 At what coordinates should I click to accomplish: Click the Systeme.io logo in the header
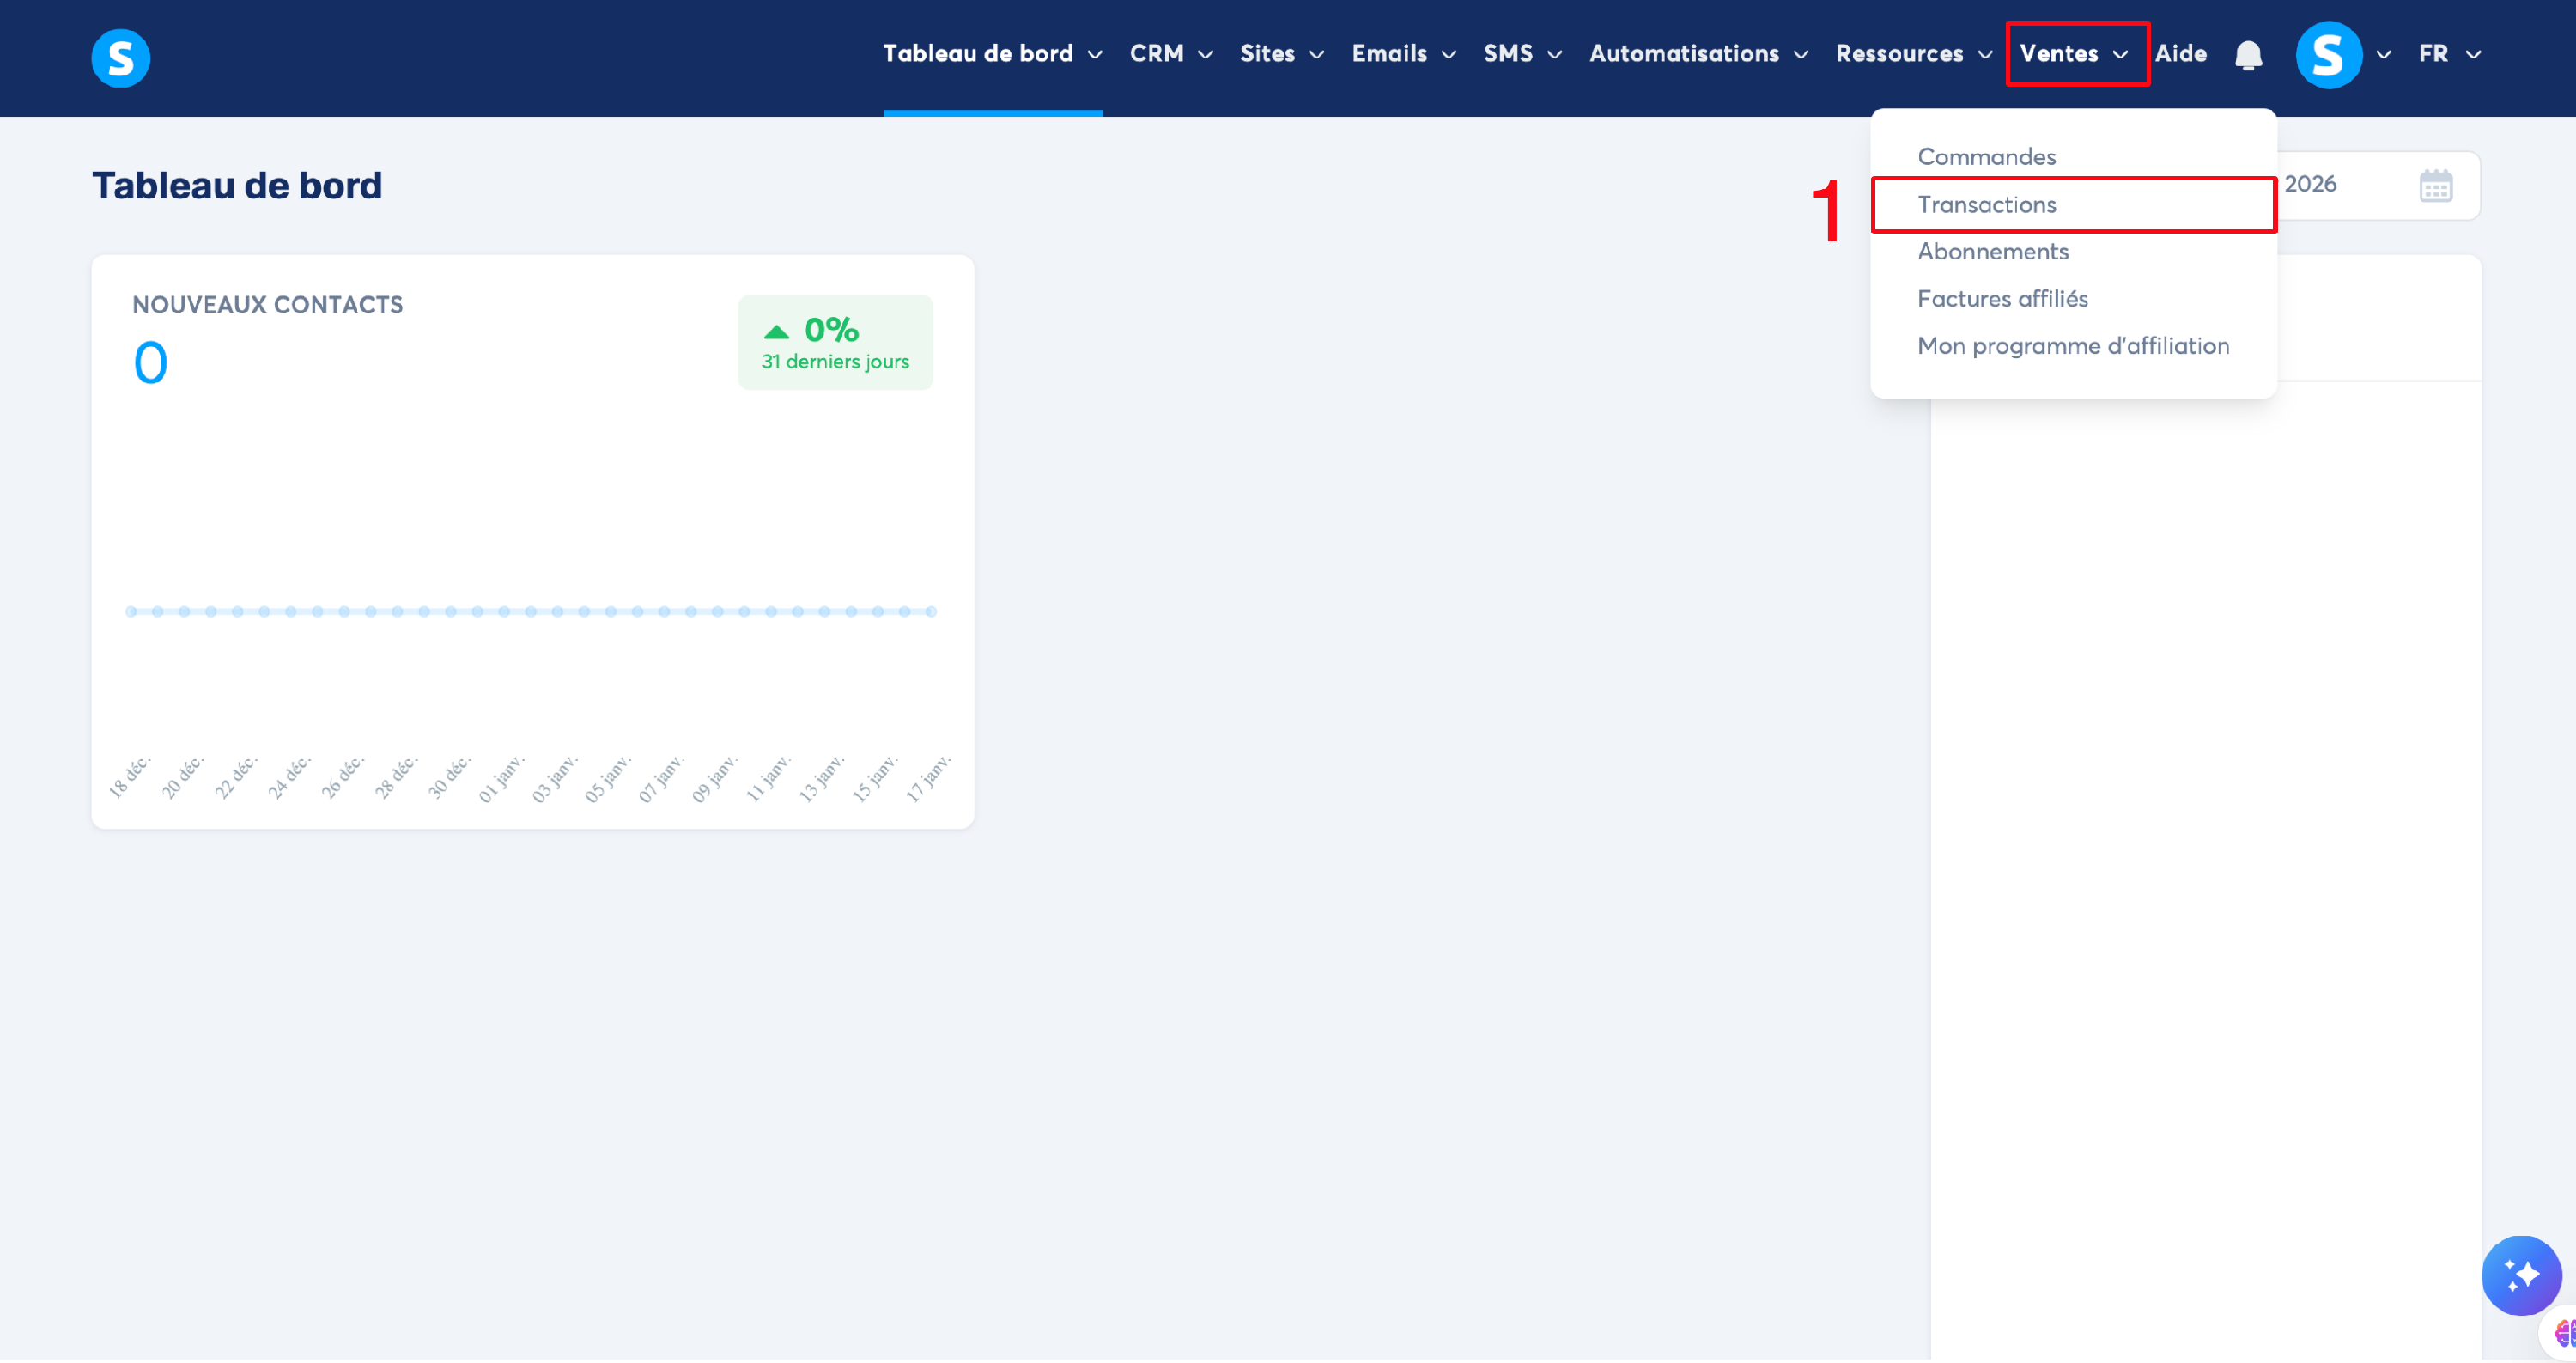[x=120, y=57]
